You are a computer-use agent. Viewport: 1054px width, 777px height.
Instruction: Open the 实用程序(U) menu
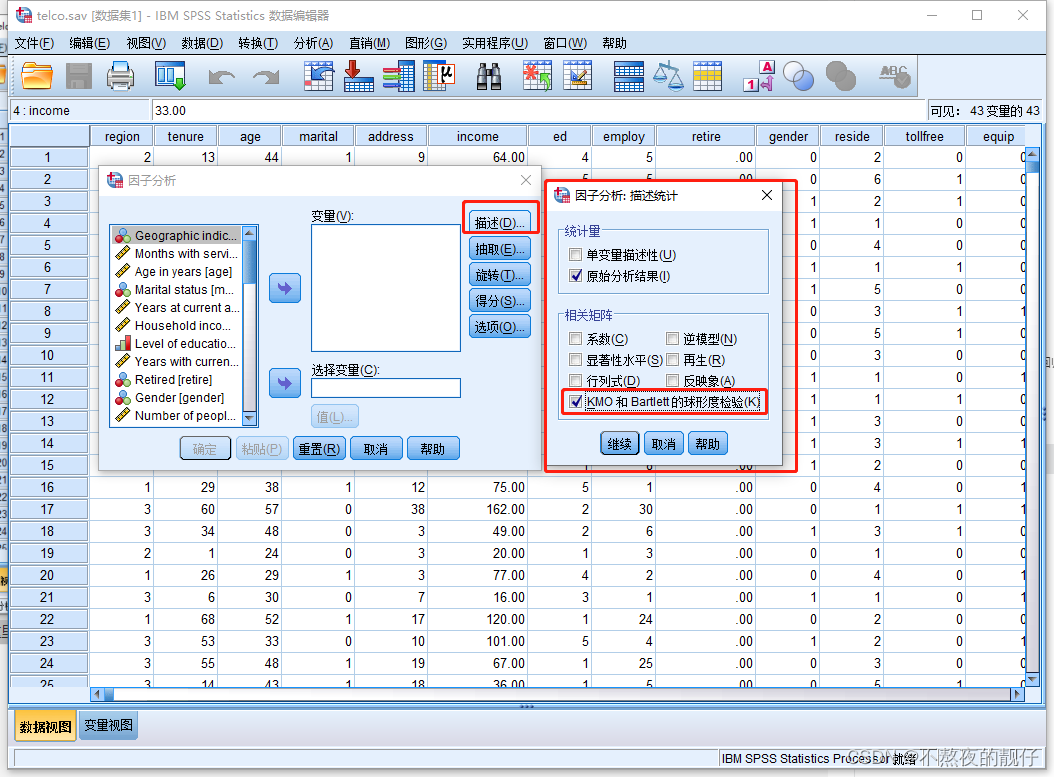click(x=495, y=43)
